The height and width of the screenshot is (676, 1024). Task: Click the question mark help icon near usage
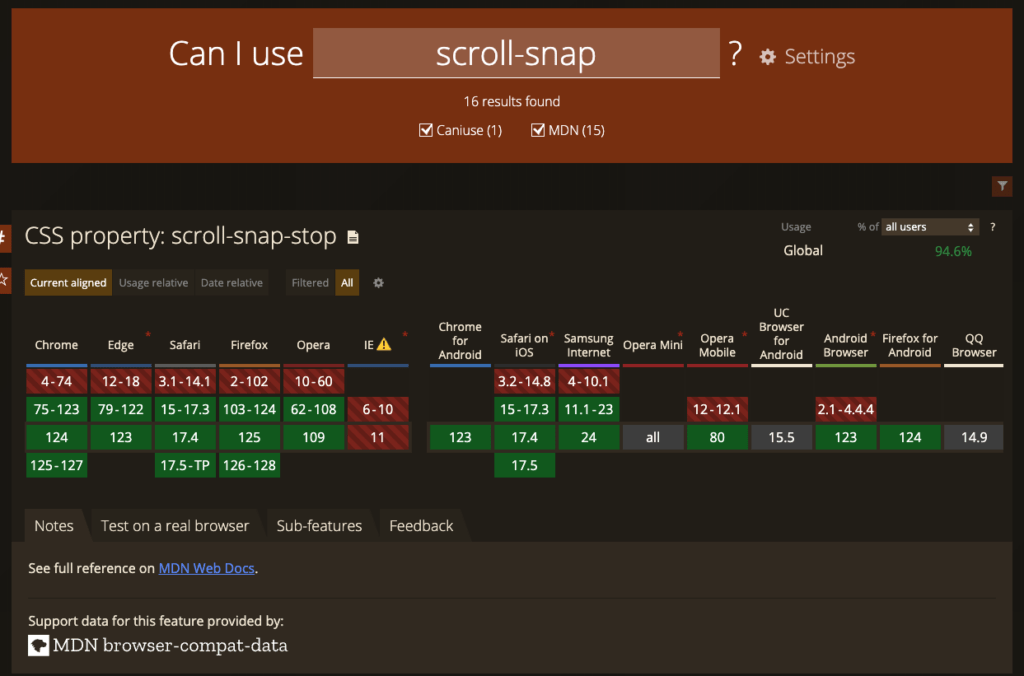pos(991,227)
